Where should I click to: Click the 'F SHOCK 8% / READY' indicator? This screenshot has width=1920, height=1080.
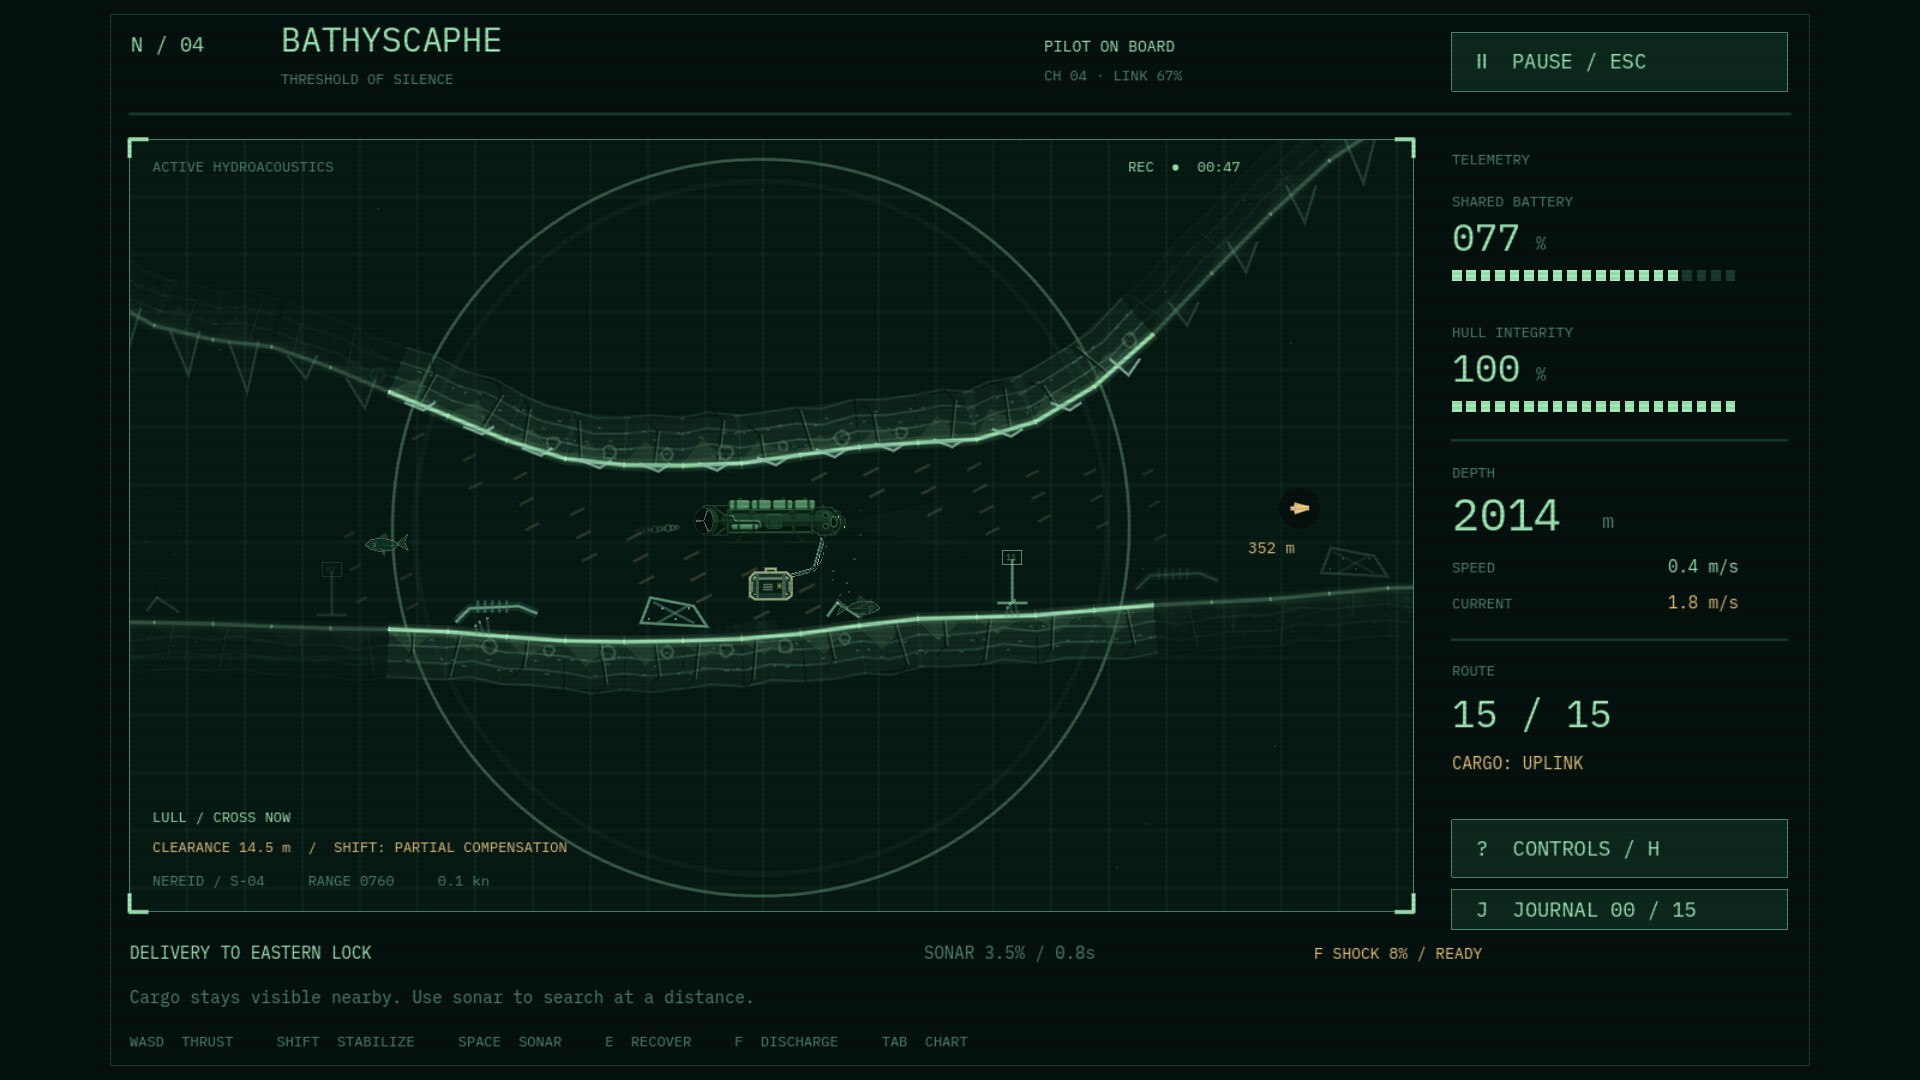[x=1398, y=954]
